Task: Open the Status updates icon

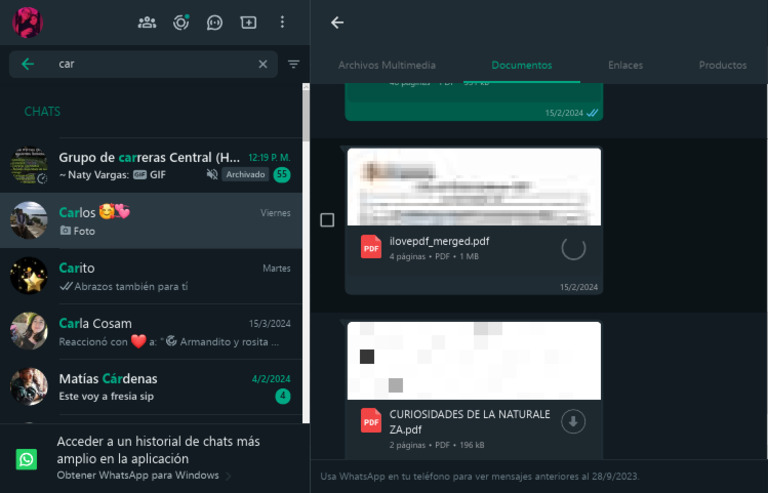Action: (181, 23)
